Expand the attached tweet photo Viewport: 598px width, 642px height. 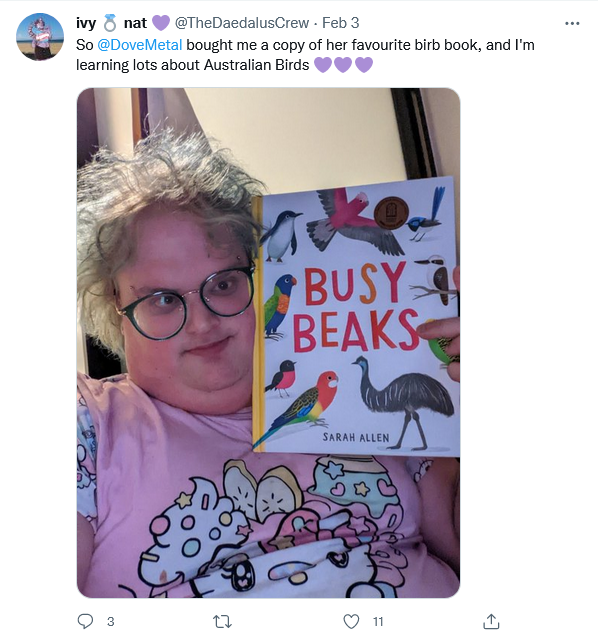(x=268, y=343)
